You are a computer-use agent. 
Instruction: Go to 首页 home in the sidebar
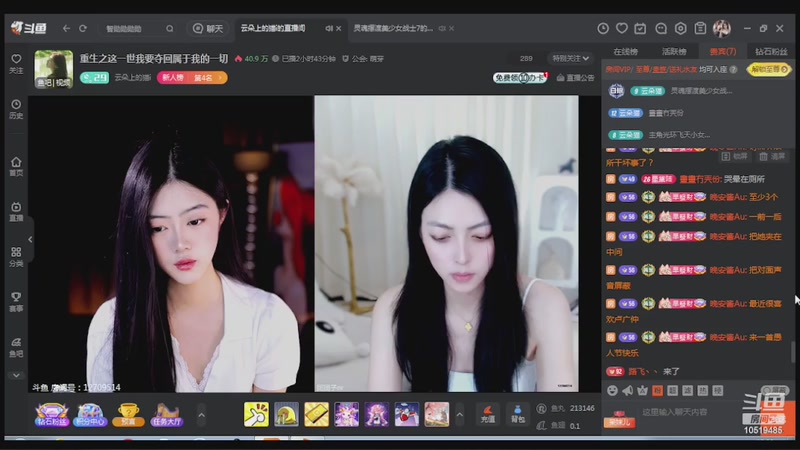(16, 166)
